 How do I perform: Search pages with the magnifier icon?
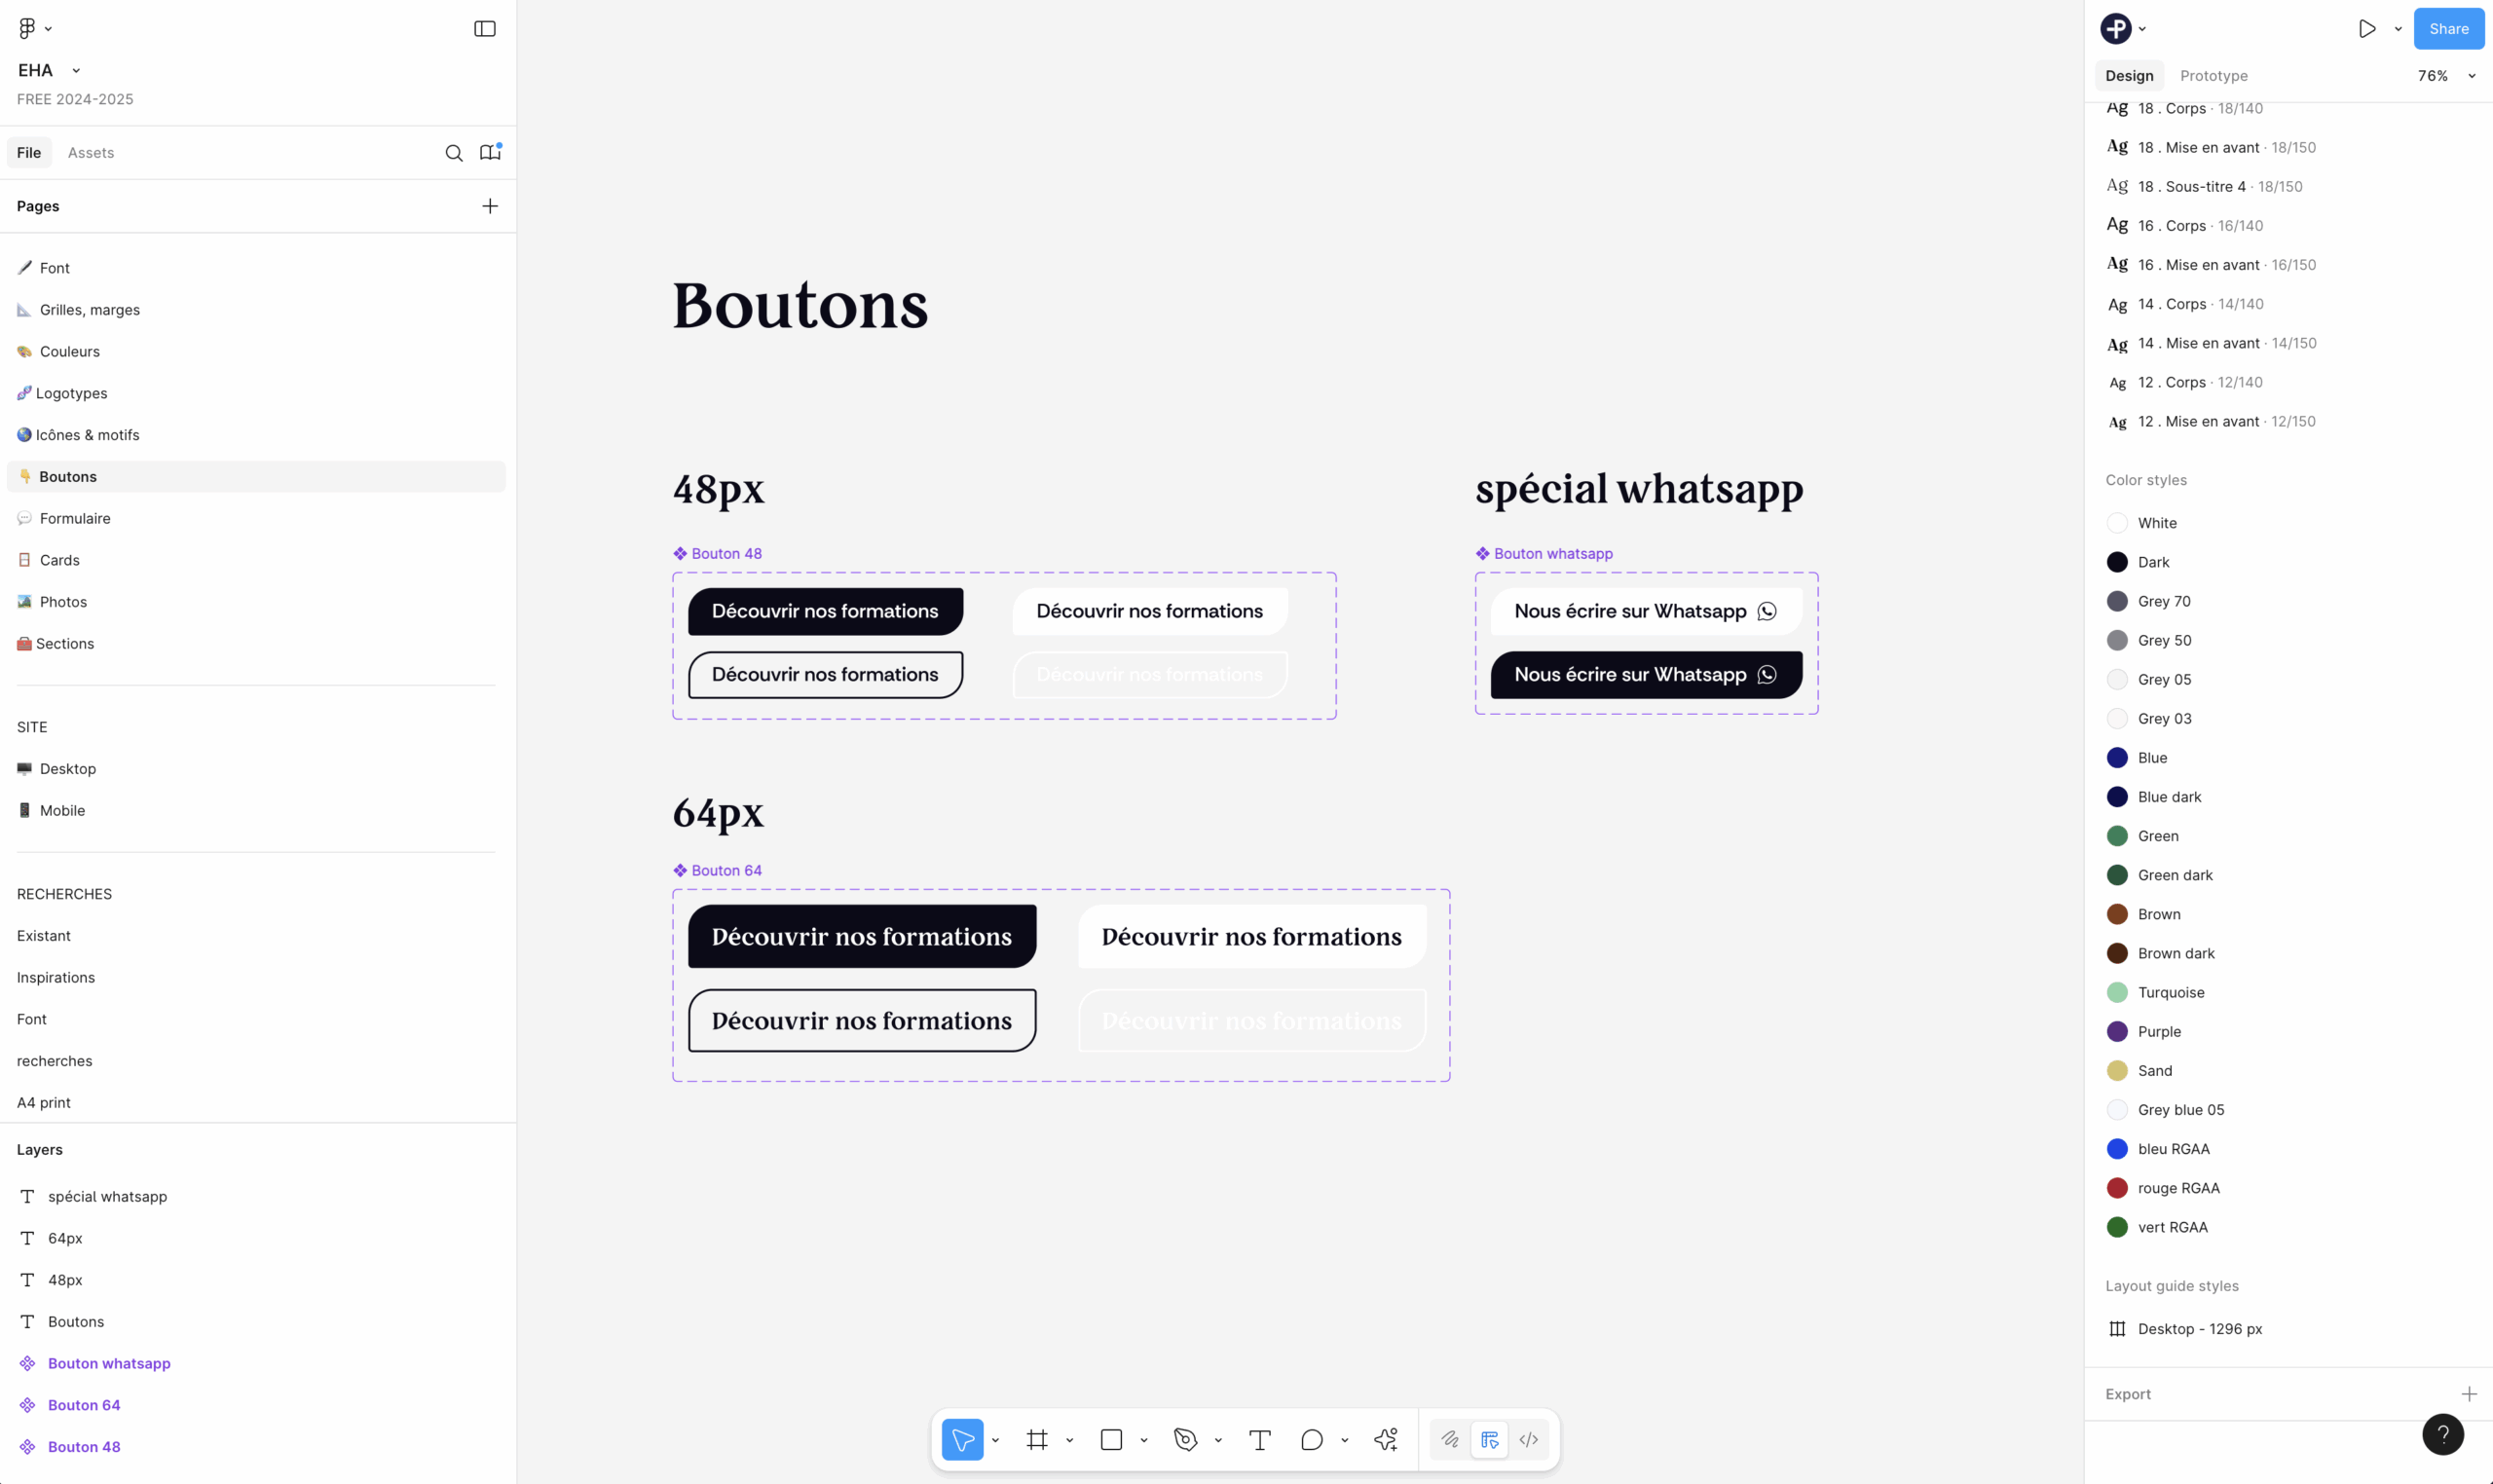tap(454, 152)
